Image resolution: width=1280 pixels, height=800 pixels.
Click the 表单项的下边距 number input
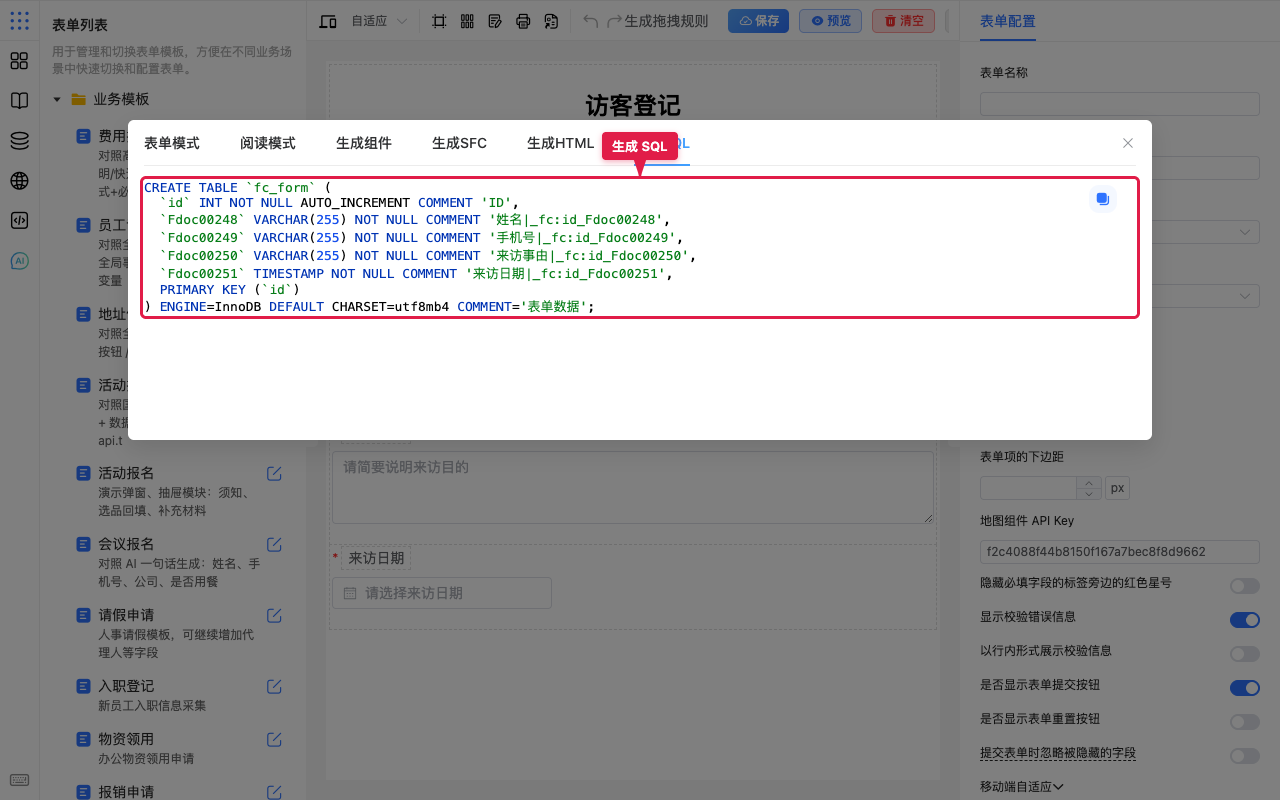pos(1028,488)
